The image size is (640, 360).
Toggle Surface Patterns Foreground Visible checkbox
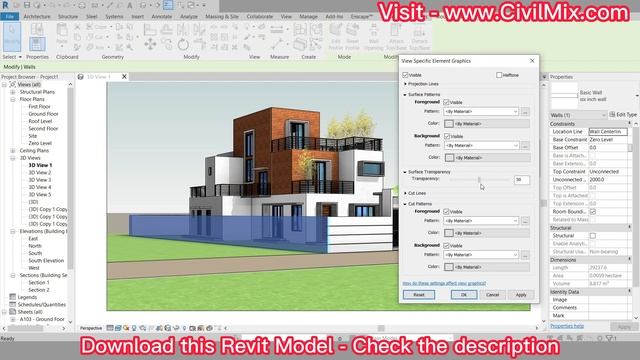point(447,102)
